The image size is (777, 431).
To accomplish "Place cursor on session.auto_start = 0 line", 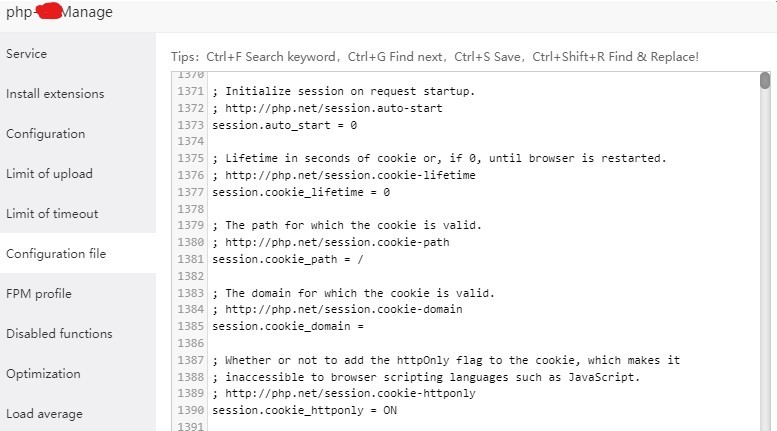I will click(x=284, y=126).
